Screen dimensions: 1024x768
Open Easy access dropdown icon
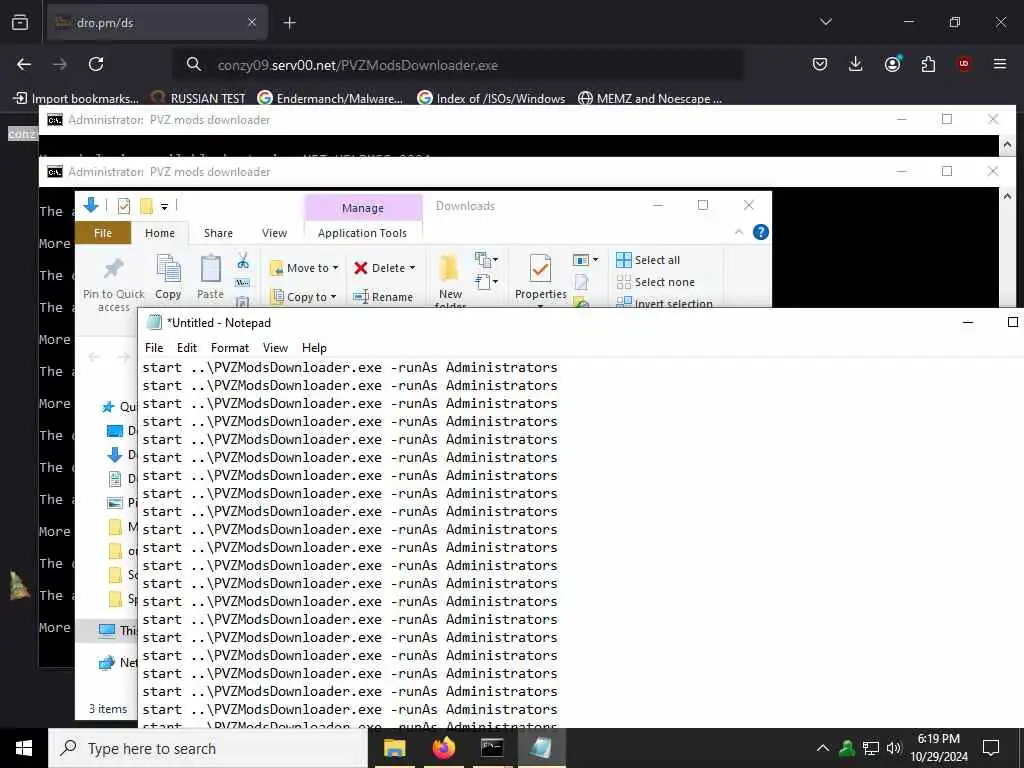(487, 282)
